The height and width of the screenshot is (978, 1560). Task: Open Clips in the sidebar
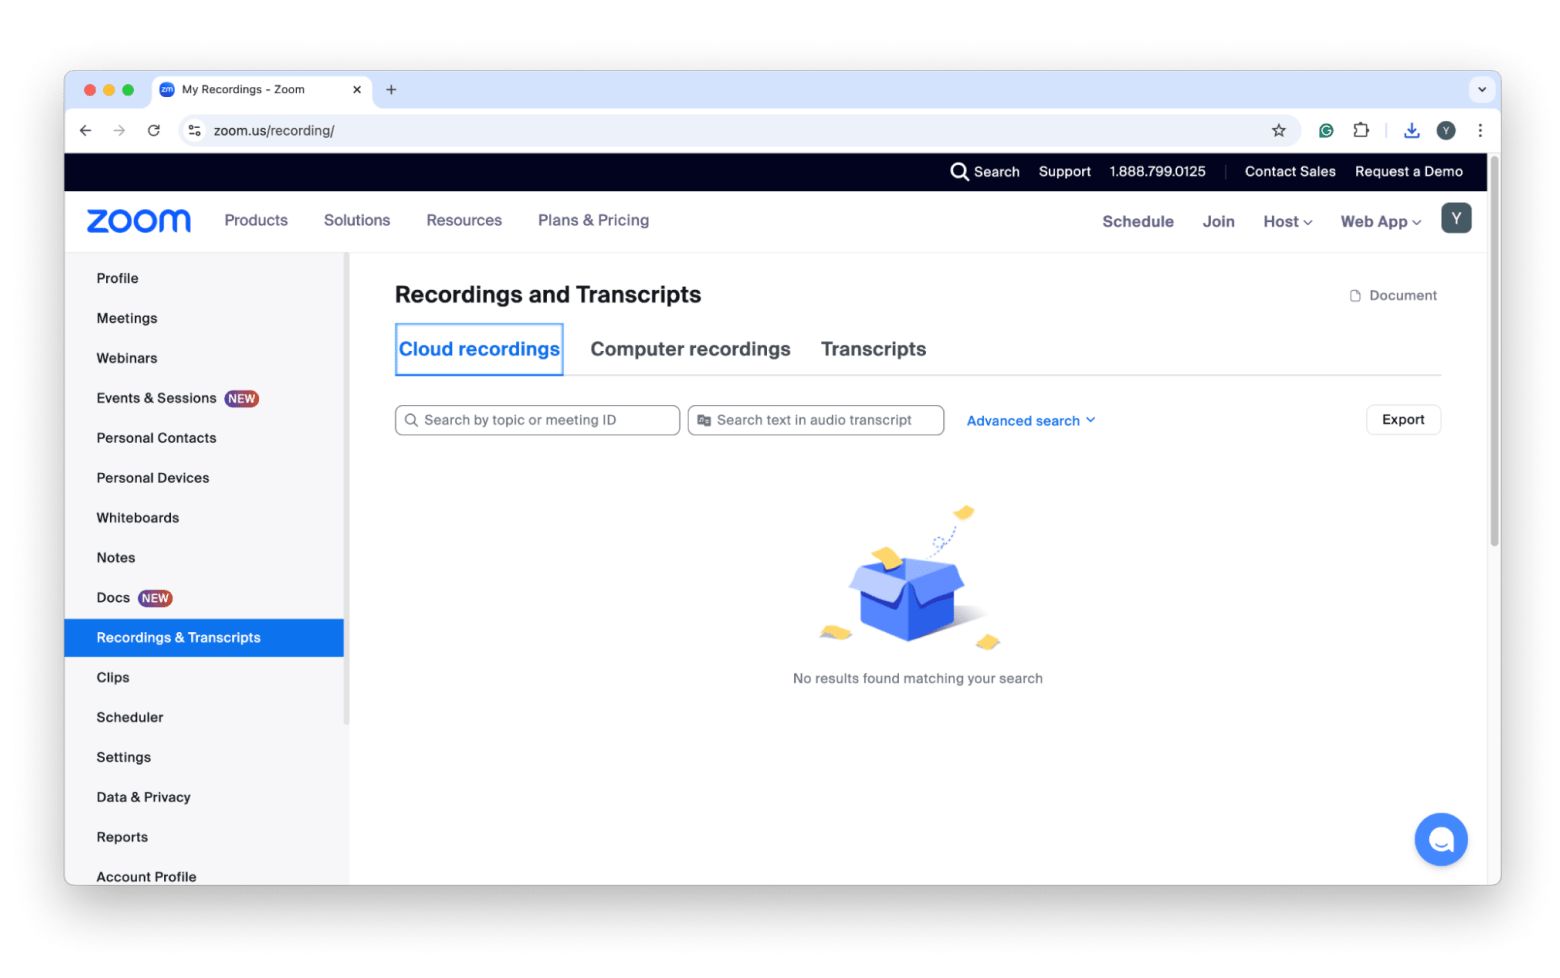[x=113, y=678]
